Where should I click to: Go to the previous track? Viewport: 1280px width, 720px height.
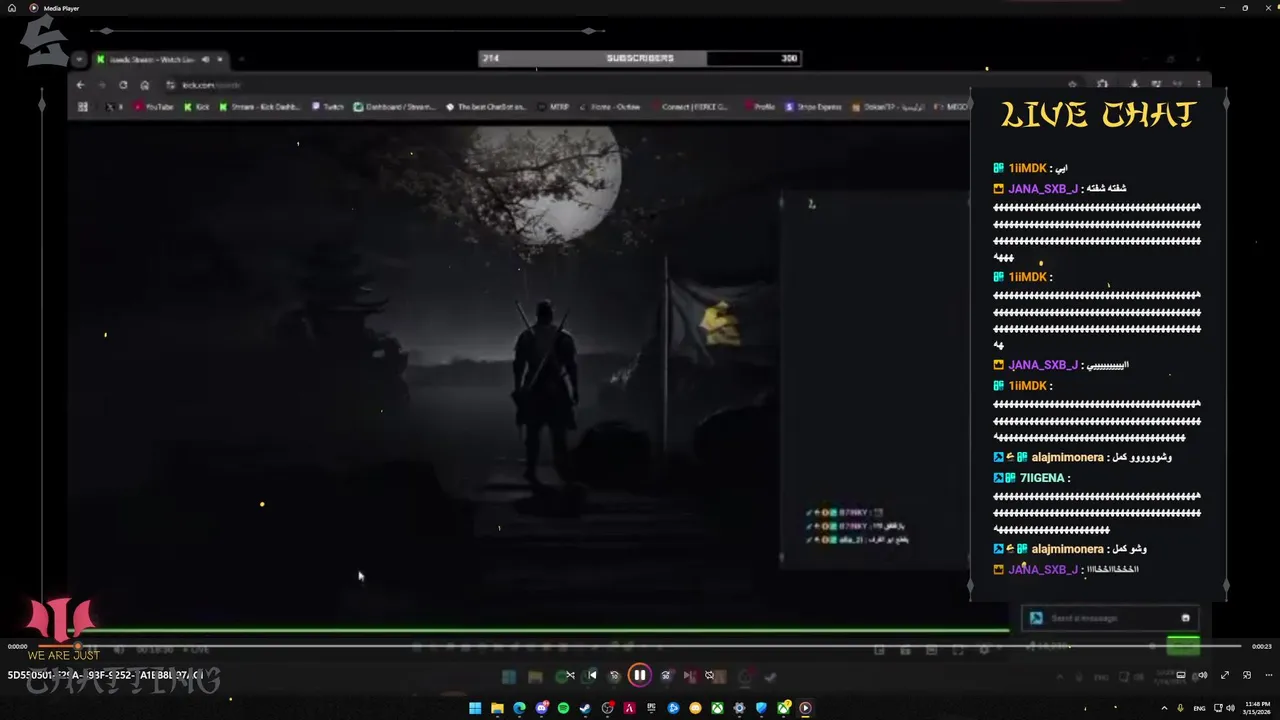592,675
